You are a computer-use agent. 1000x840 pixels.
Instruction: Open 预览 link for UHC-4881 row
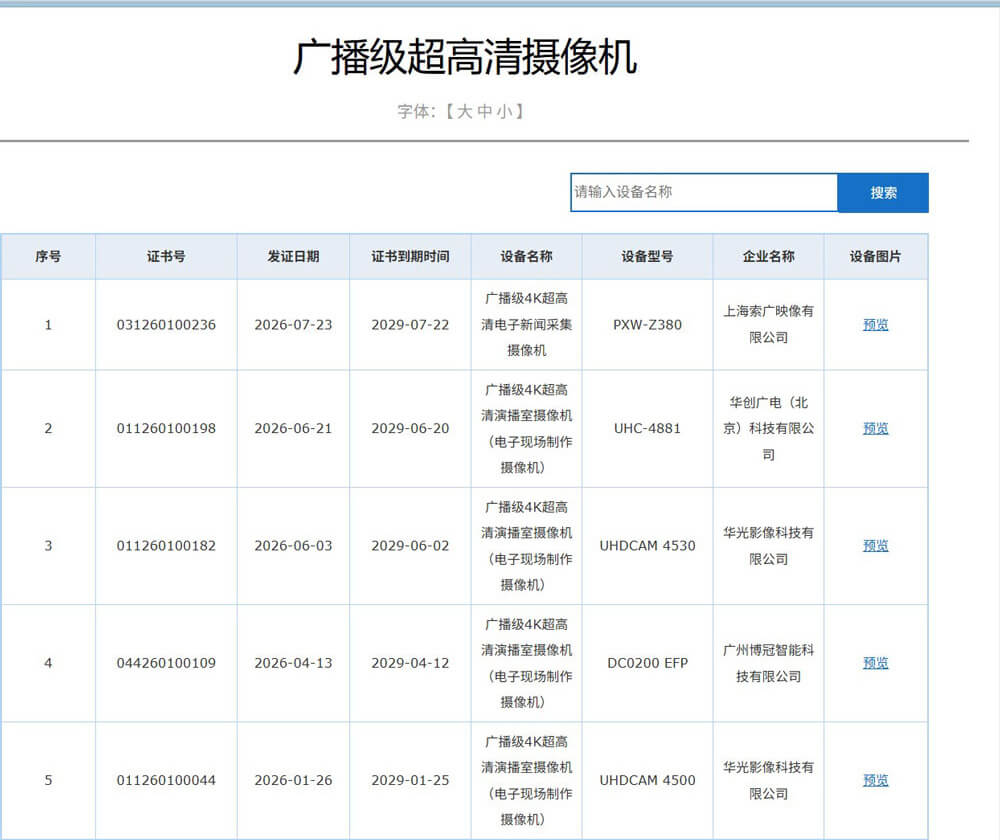(875, 429)
